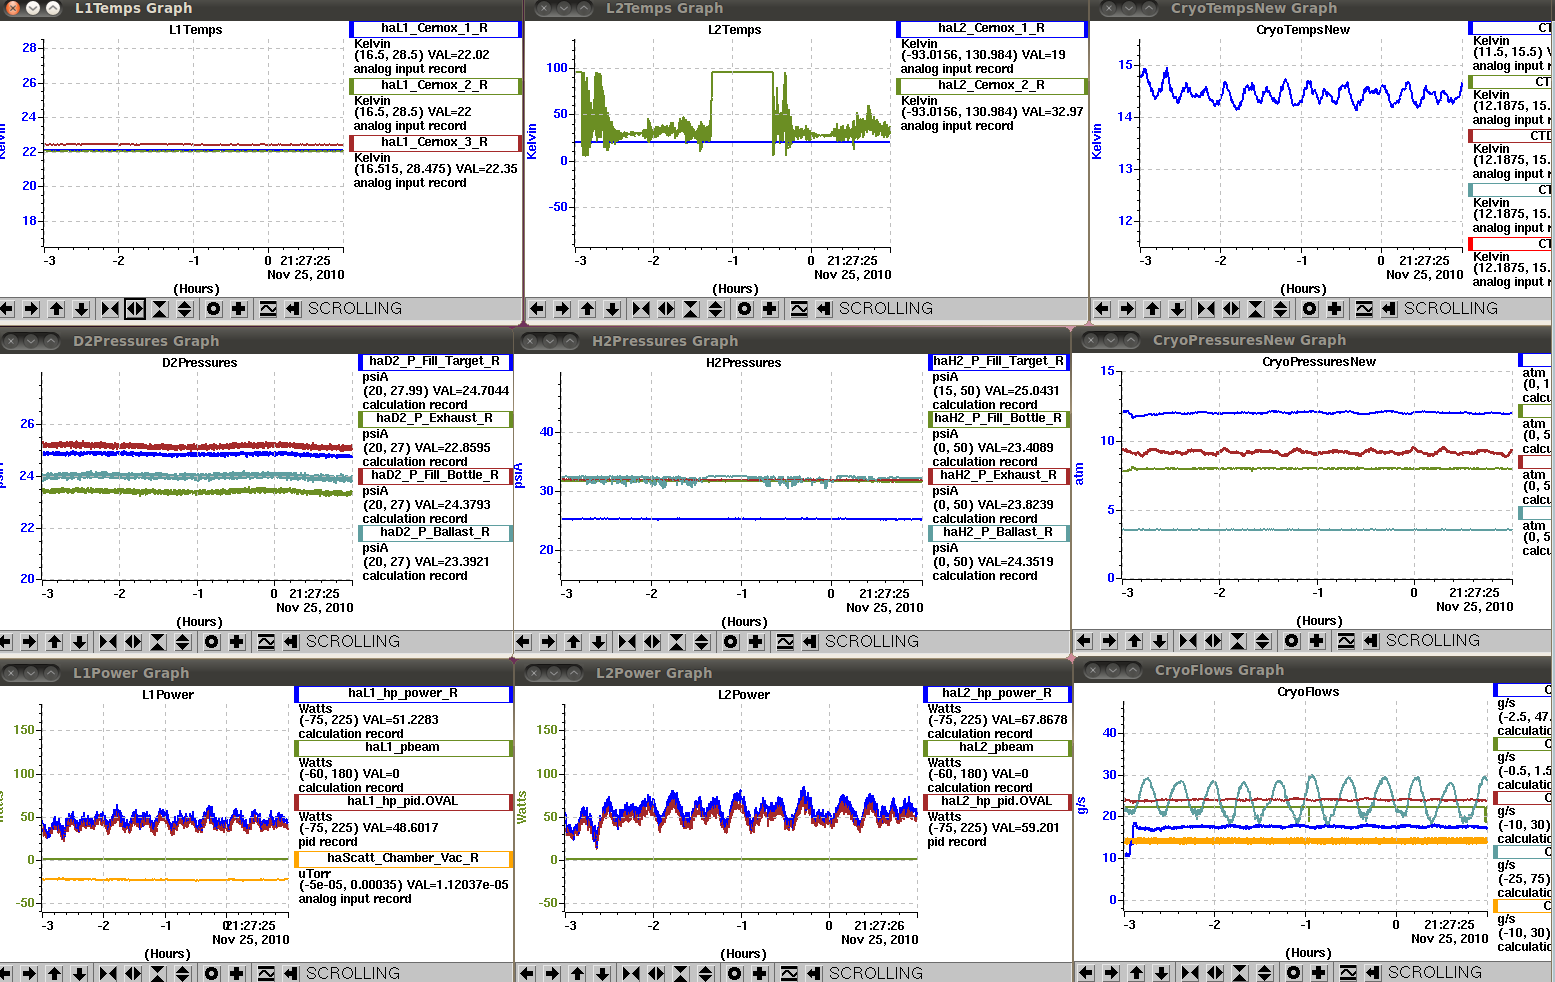Focus the L2Power Graph title bar
Viewport: 1555px width, 982px height.
(x=793, y=673)
